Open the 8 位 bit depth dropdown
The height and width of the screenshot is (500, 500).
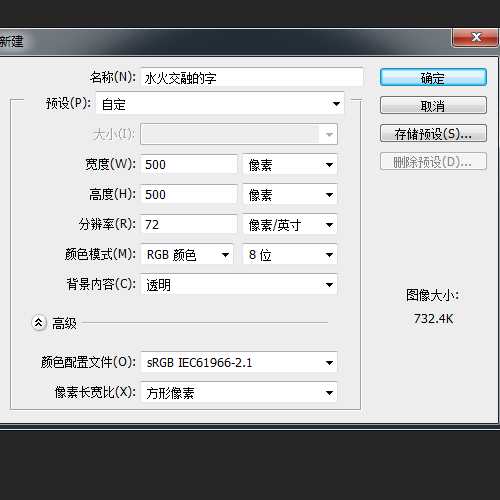[290, 255]
